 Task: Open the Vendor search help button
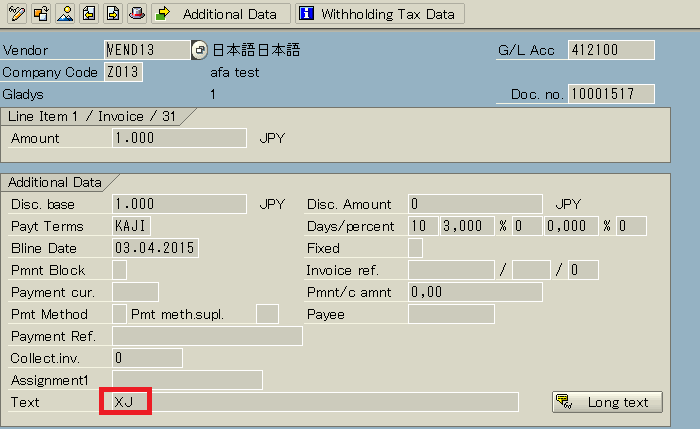[x=200, y=50]
